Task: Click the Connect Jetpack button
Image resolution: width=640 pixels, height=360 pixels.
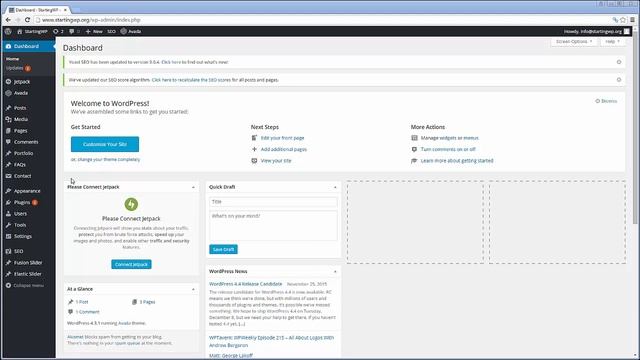Action: pyautogui.click(x=131, y=264)
